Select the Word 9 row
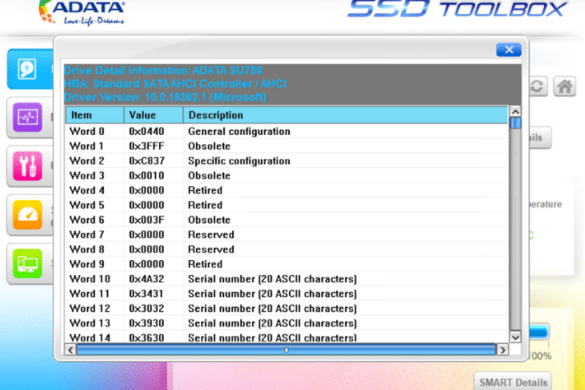 coord(287,264)
